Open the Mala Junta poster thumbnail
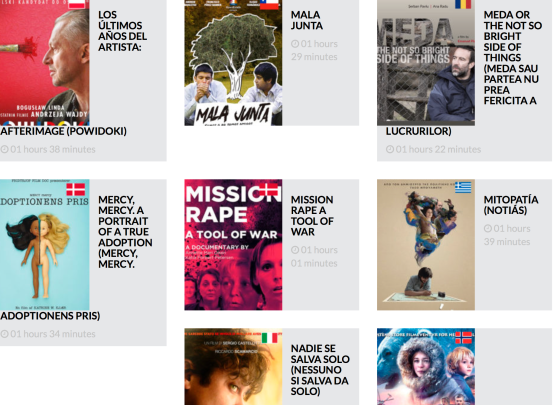This screenshot has width=560, height=405. click(x=233, y=63)
